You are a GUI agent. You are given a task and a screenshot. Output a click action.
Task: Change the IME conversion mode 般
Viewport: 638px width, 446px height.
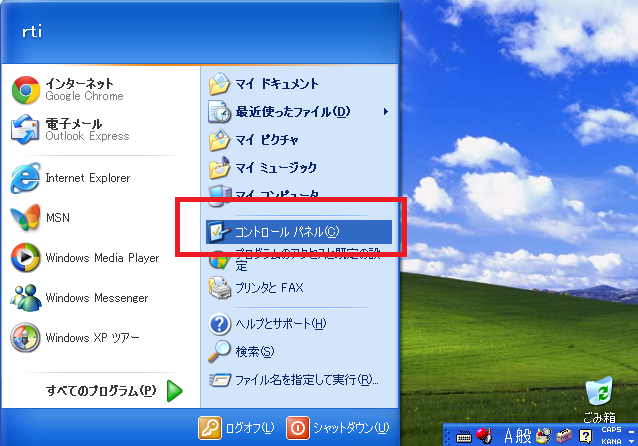pos(524,436)
